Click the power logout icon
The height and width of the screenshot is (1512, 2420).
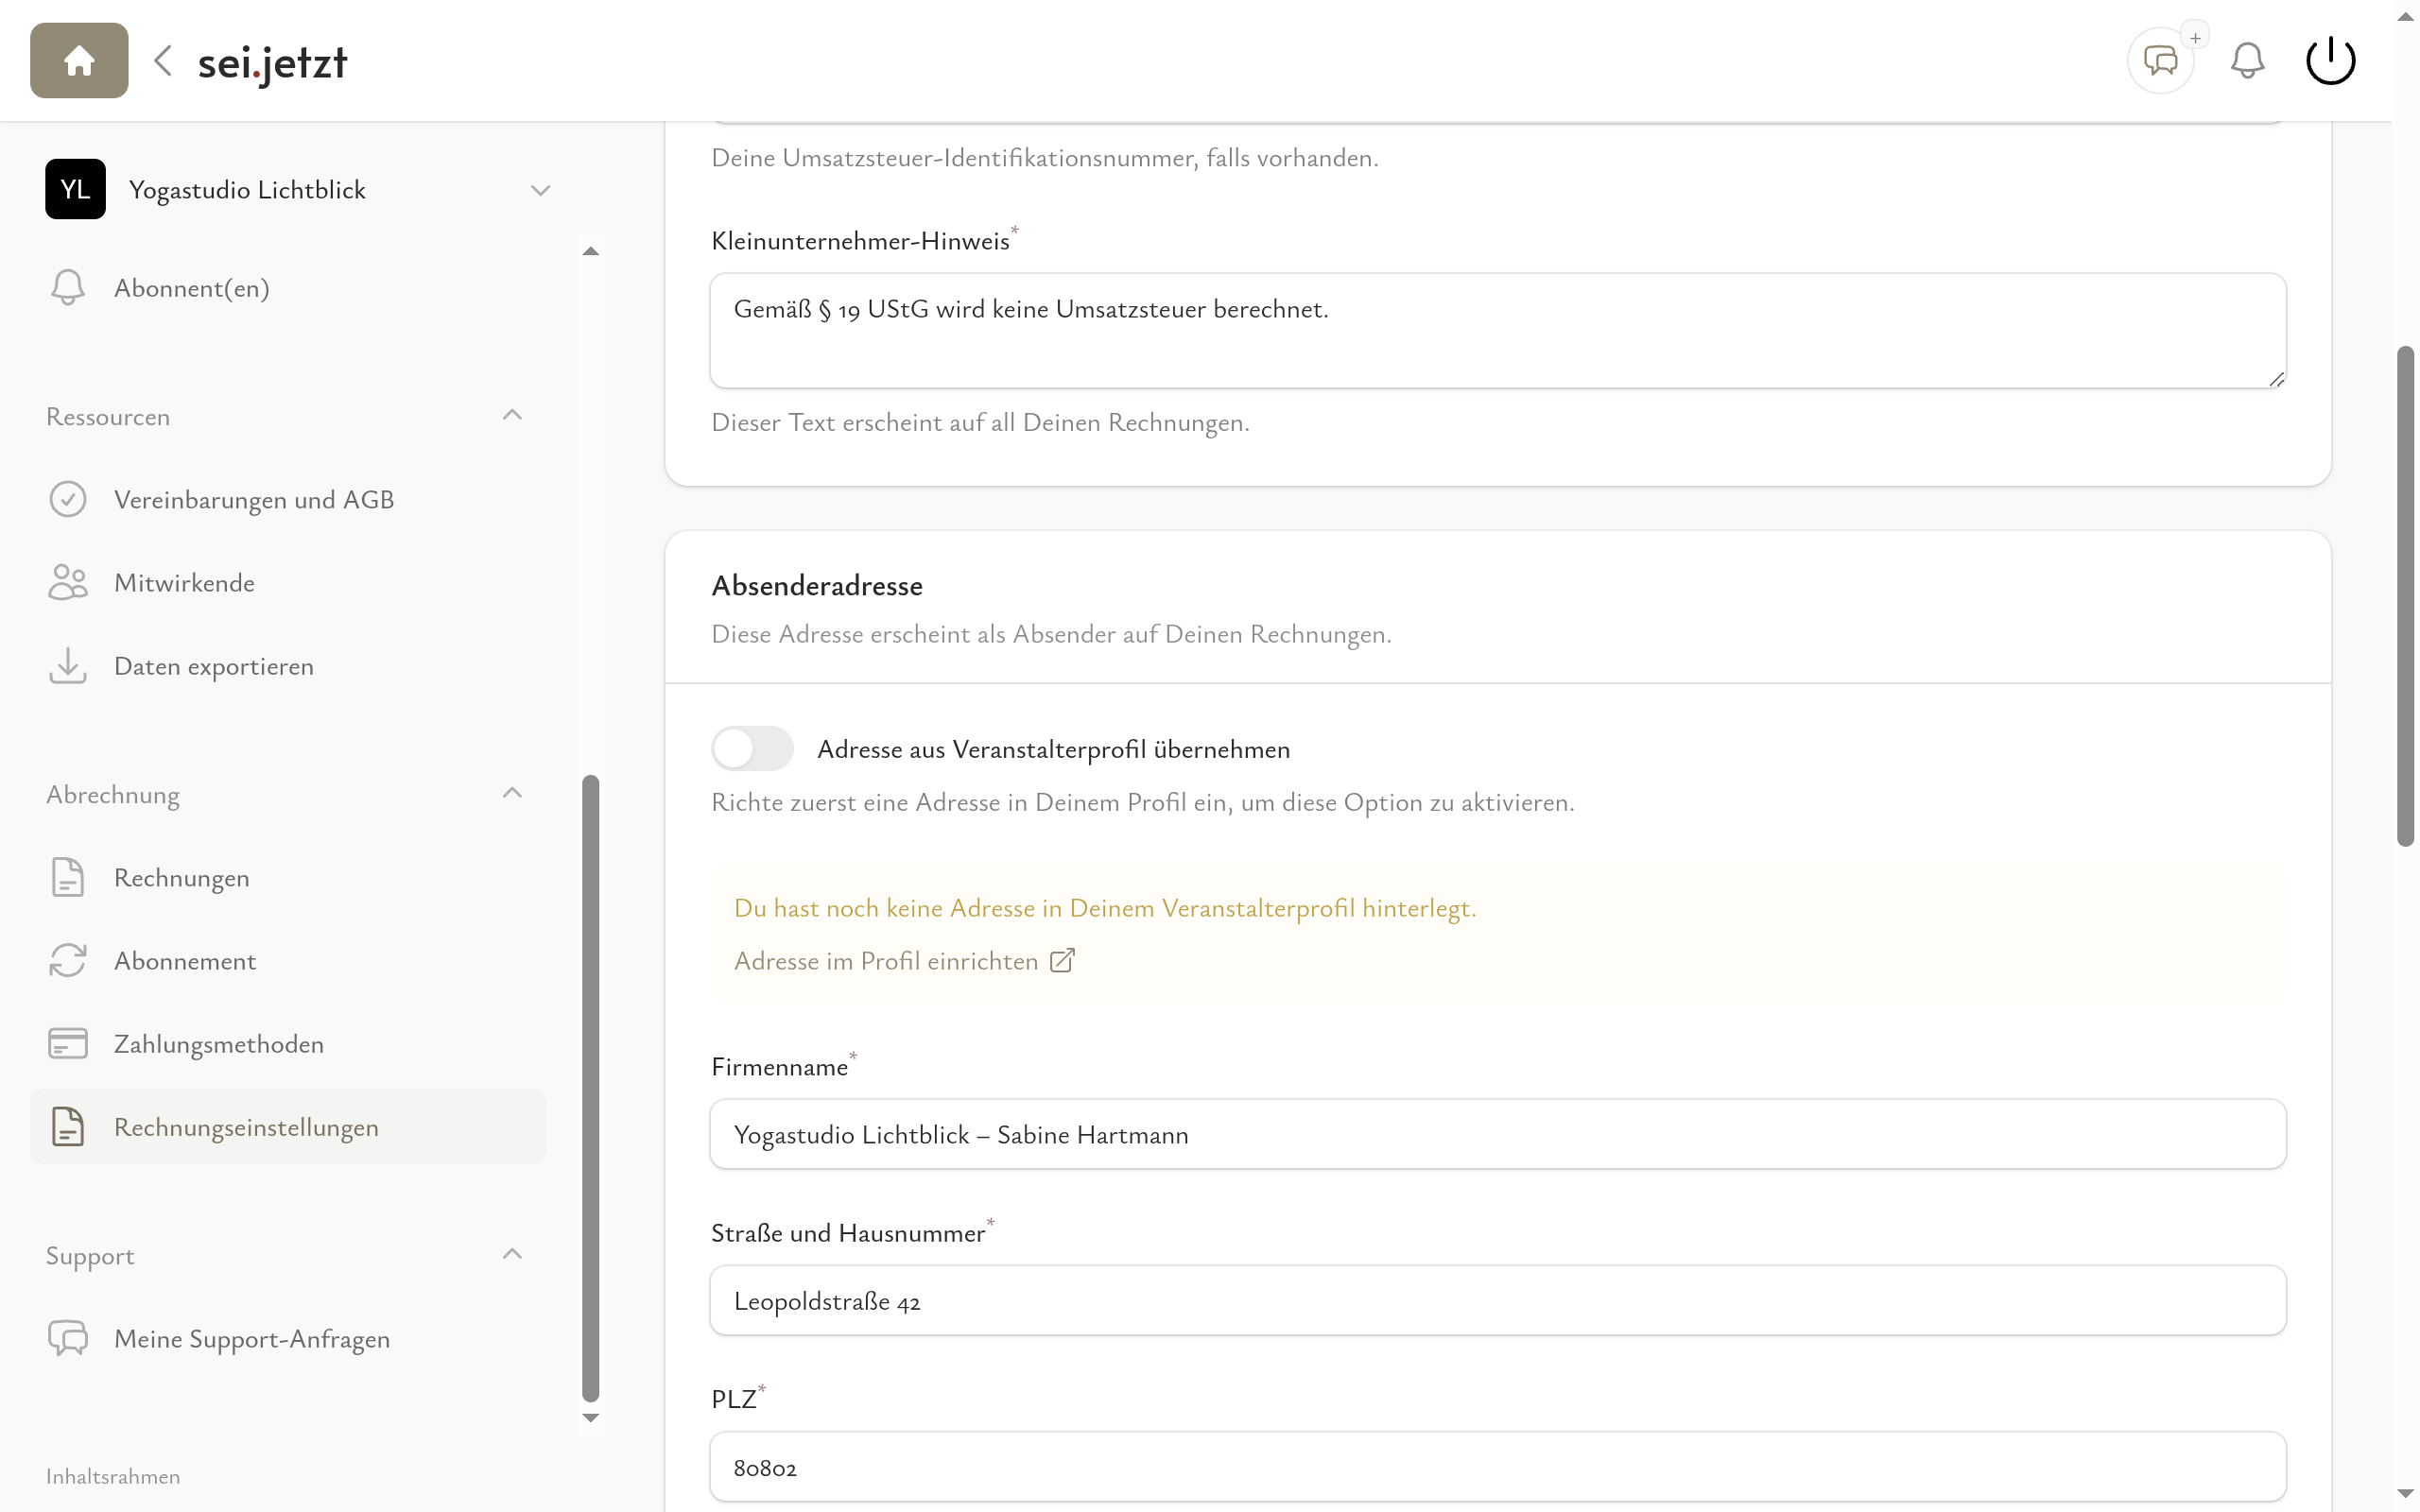click(2330, 61)
